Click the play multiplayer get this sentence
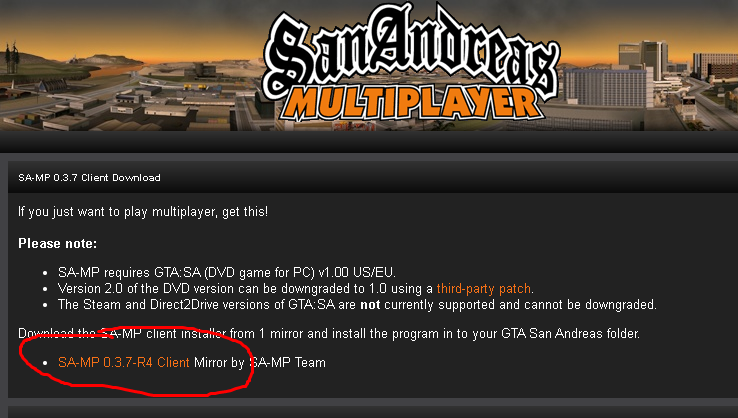The image size is (738, 418). pos(143,212)
